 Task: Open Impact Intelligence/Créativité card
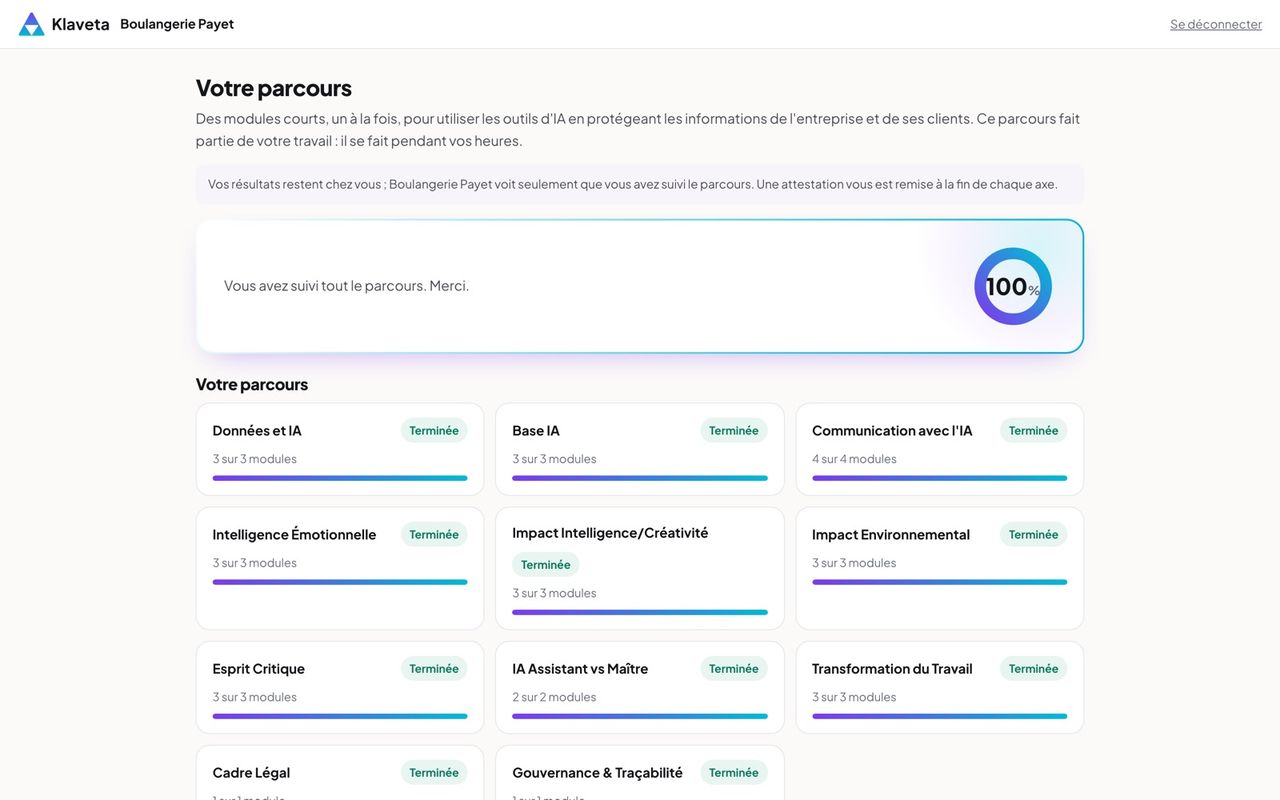640,568
